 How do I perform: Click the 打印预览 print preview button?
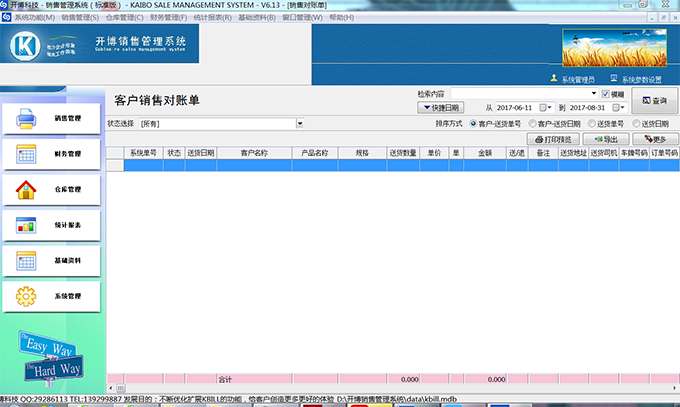(x=553, y=139)
